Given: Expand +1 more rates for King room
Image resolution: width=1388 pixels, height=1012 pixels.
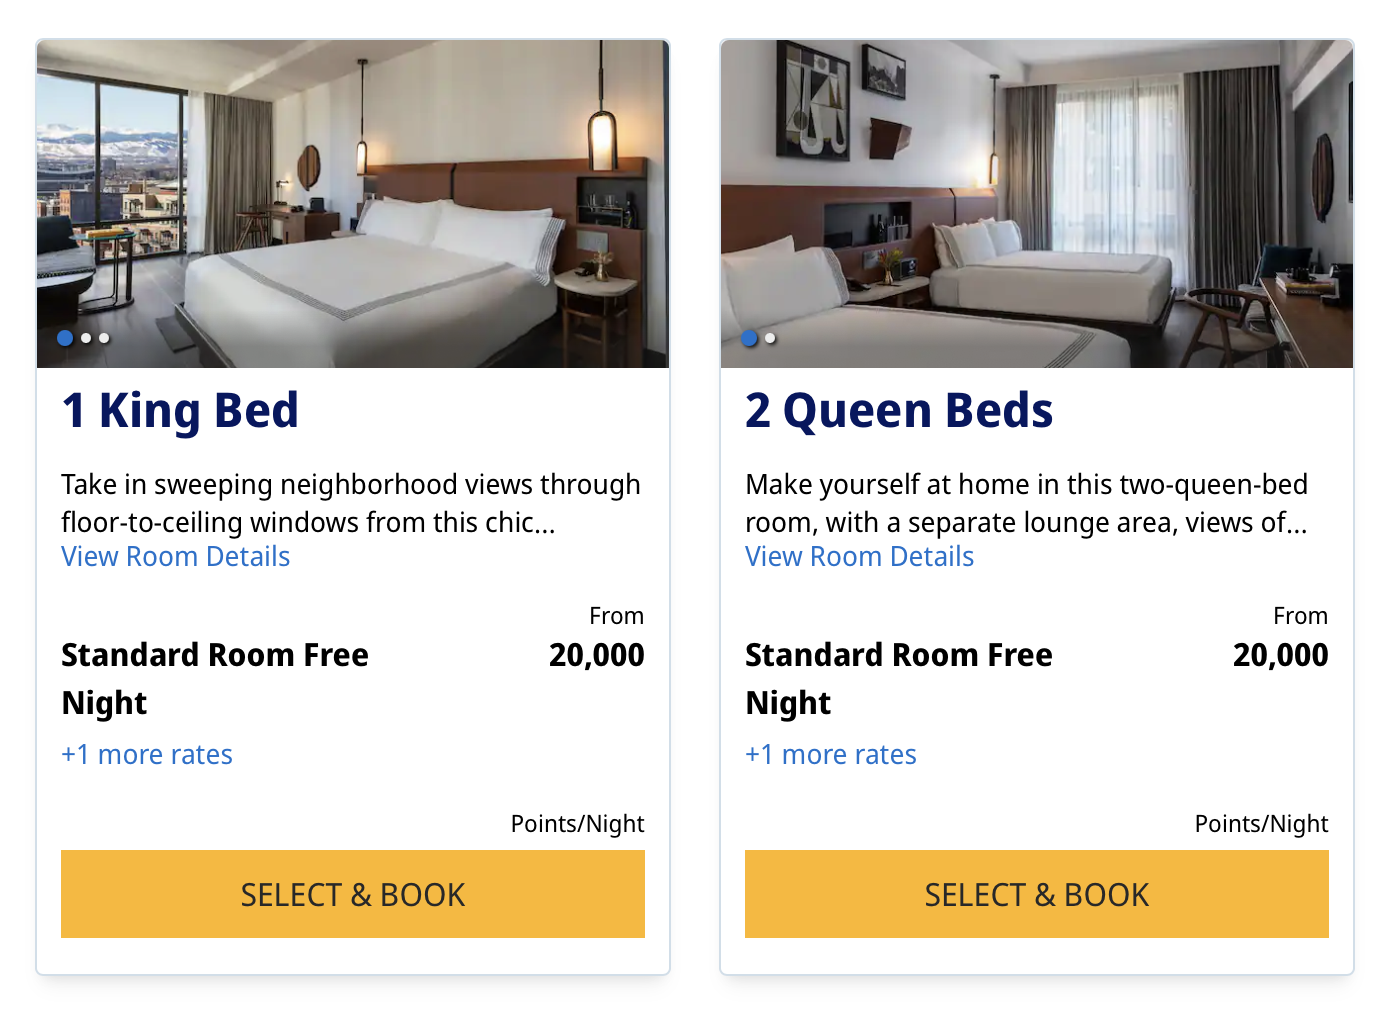Looking at the screenshot, I should tap(146, 755).
